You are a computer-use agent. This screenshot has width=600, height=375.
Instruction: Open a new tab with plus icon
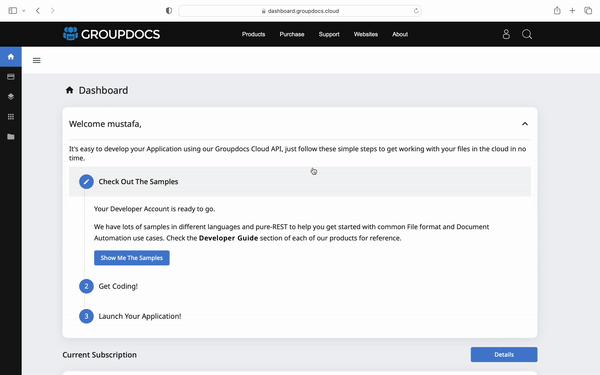tap(572, 11)
